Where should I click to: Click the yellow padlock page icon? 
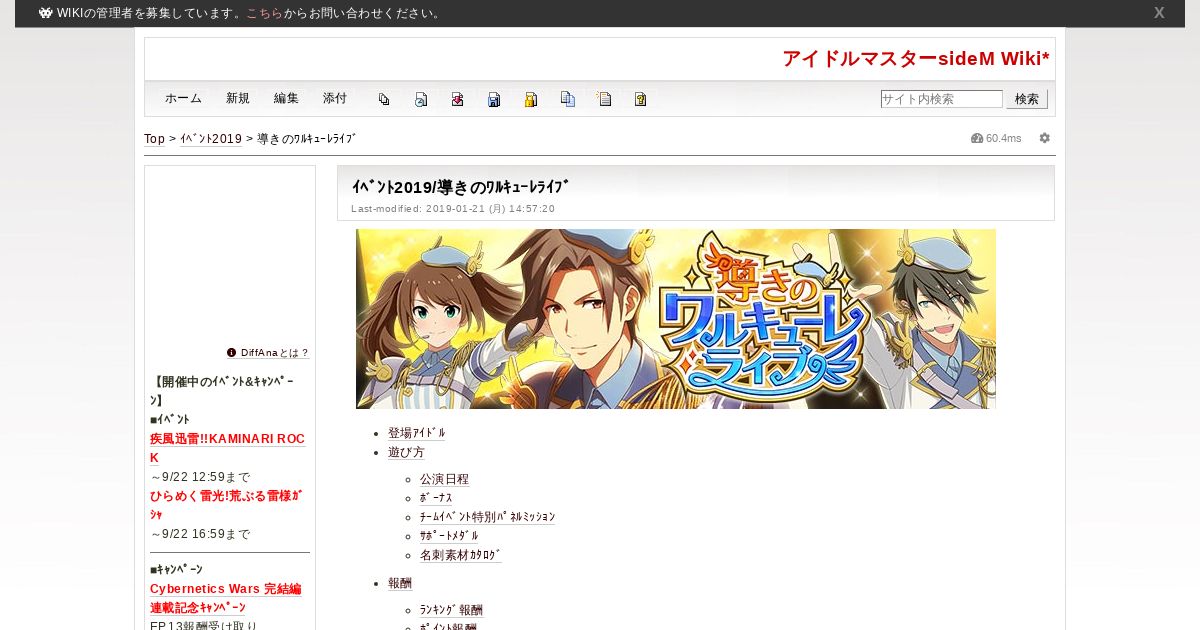(531, 99)
